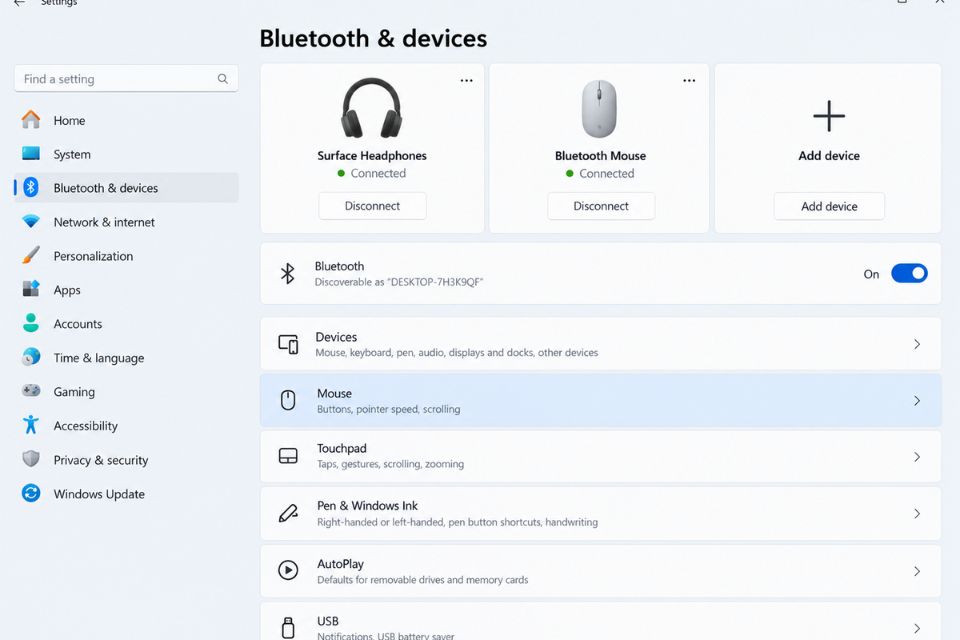Navigate to Accounts settings

126,323
